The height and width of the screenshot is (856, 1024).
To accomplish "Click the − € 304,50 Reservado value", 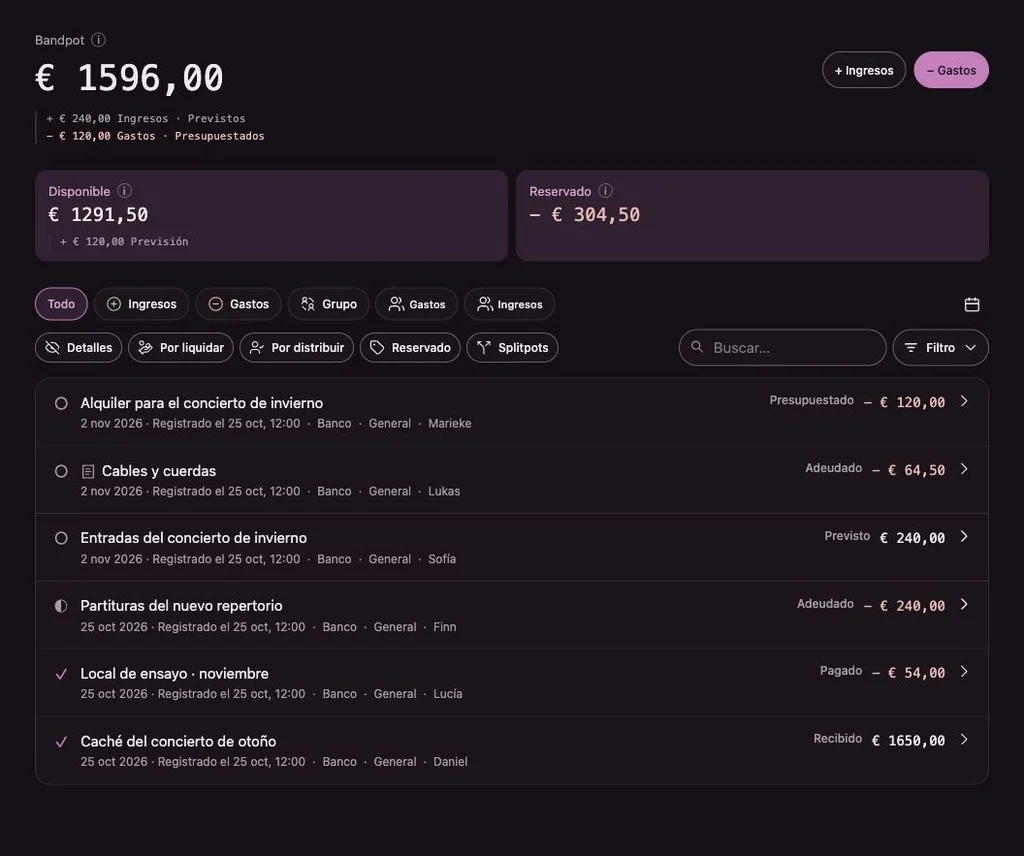I will pyautogui.click(x=584, y=215).
